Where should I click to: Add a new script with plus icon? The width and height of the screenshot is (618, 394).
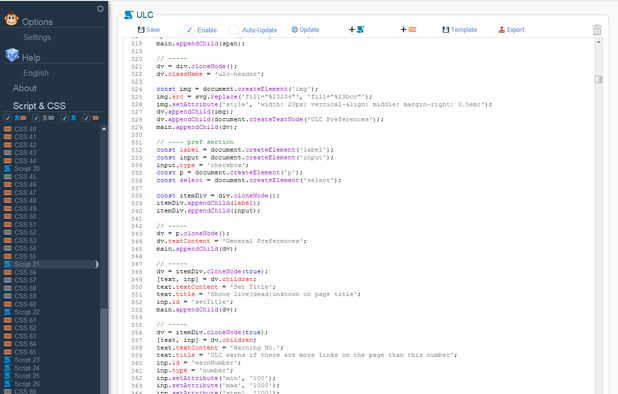point(356,30)
